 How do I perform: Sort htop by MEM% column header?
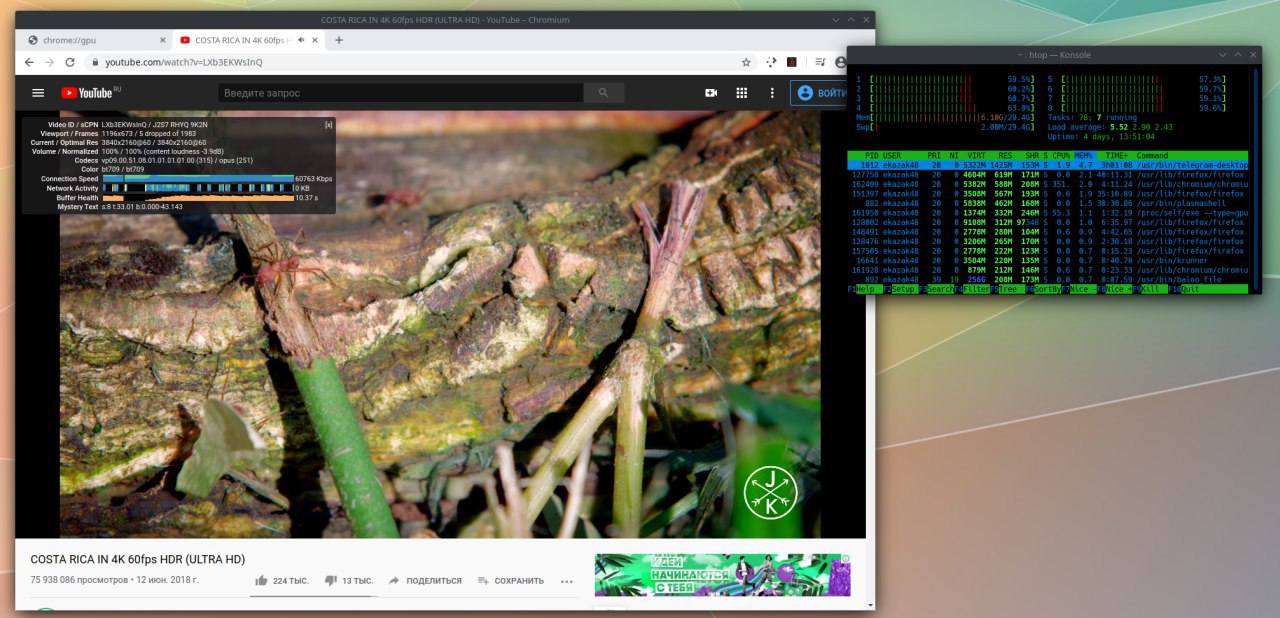1085,156
